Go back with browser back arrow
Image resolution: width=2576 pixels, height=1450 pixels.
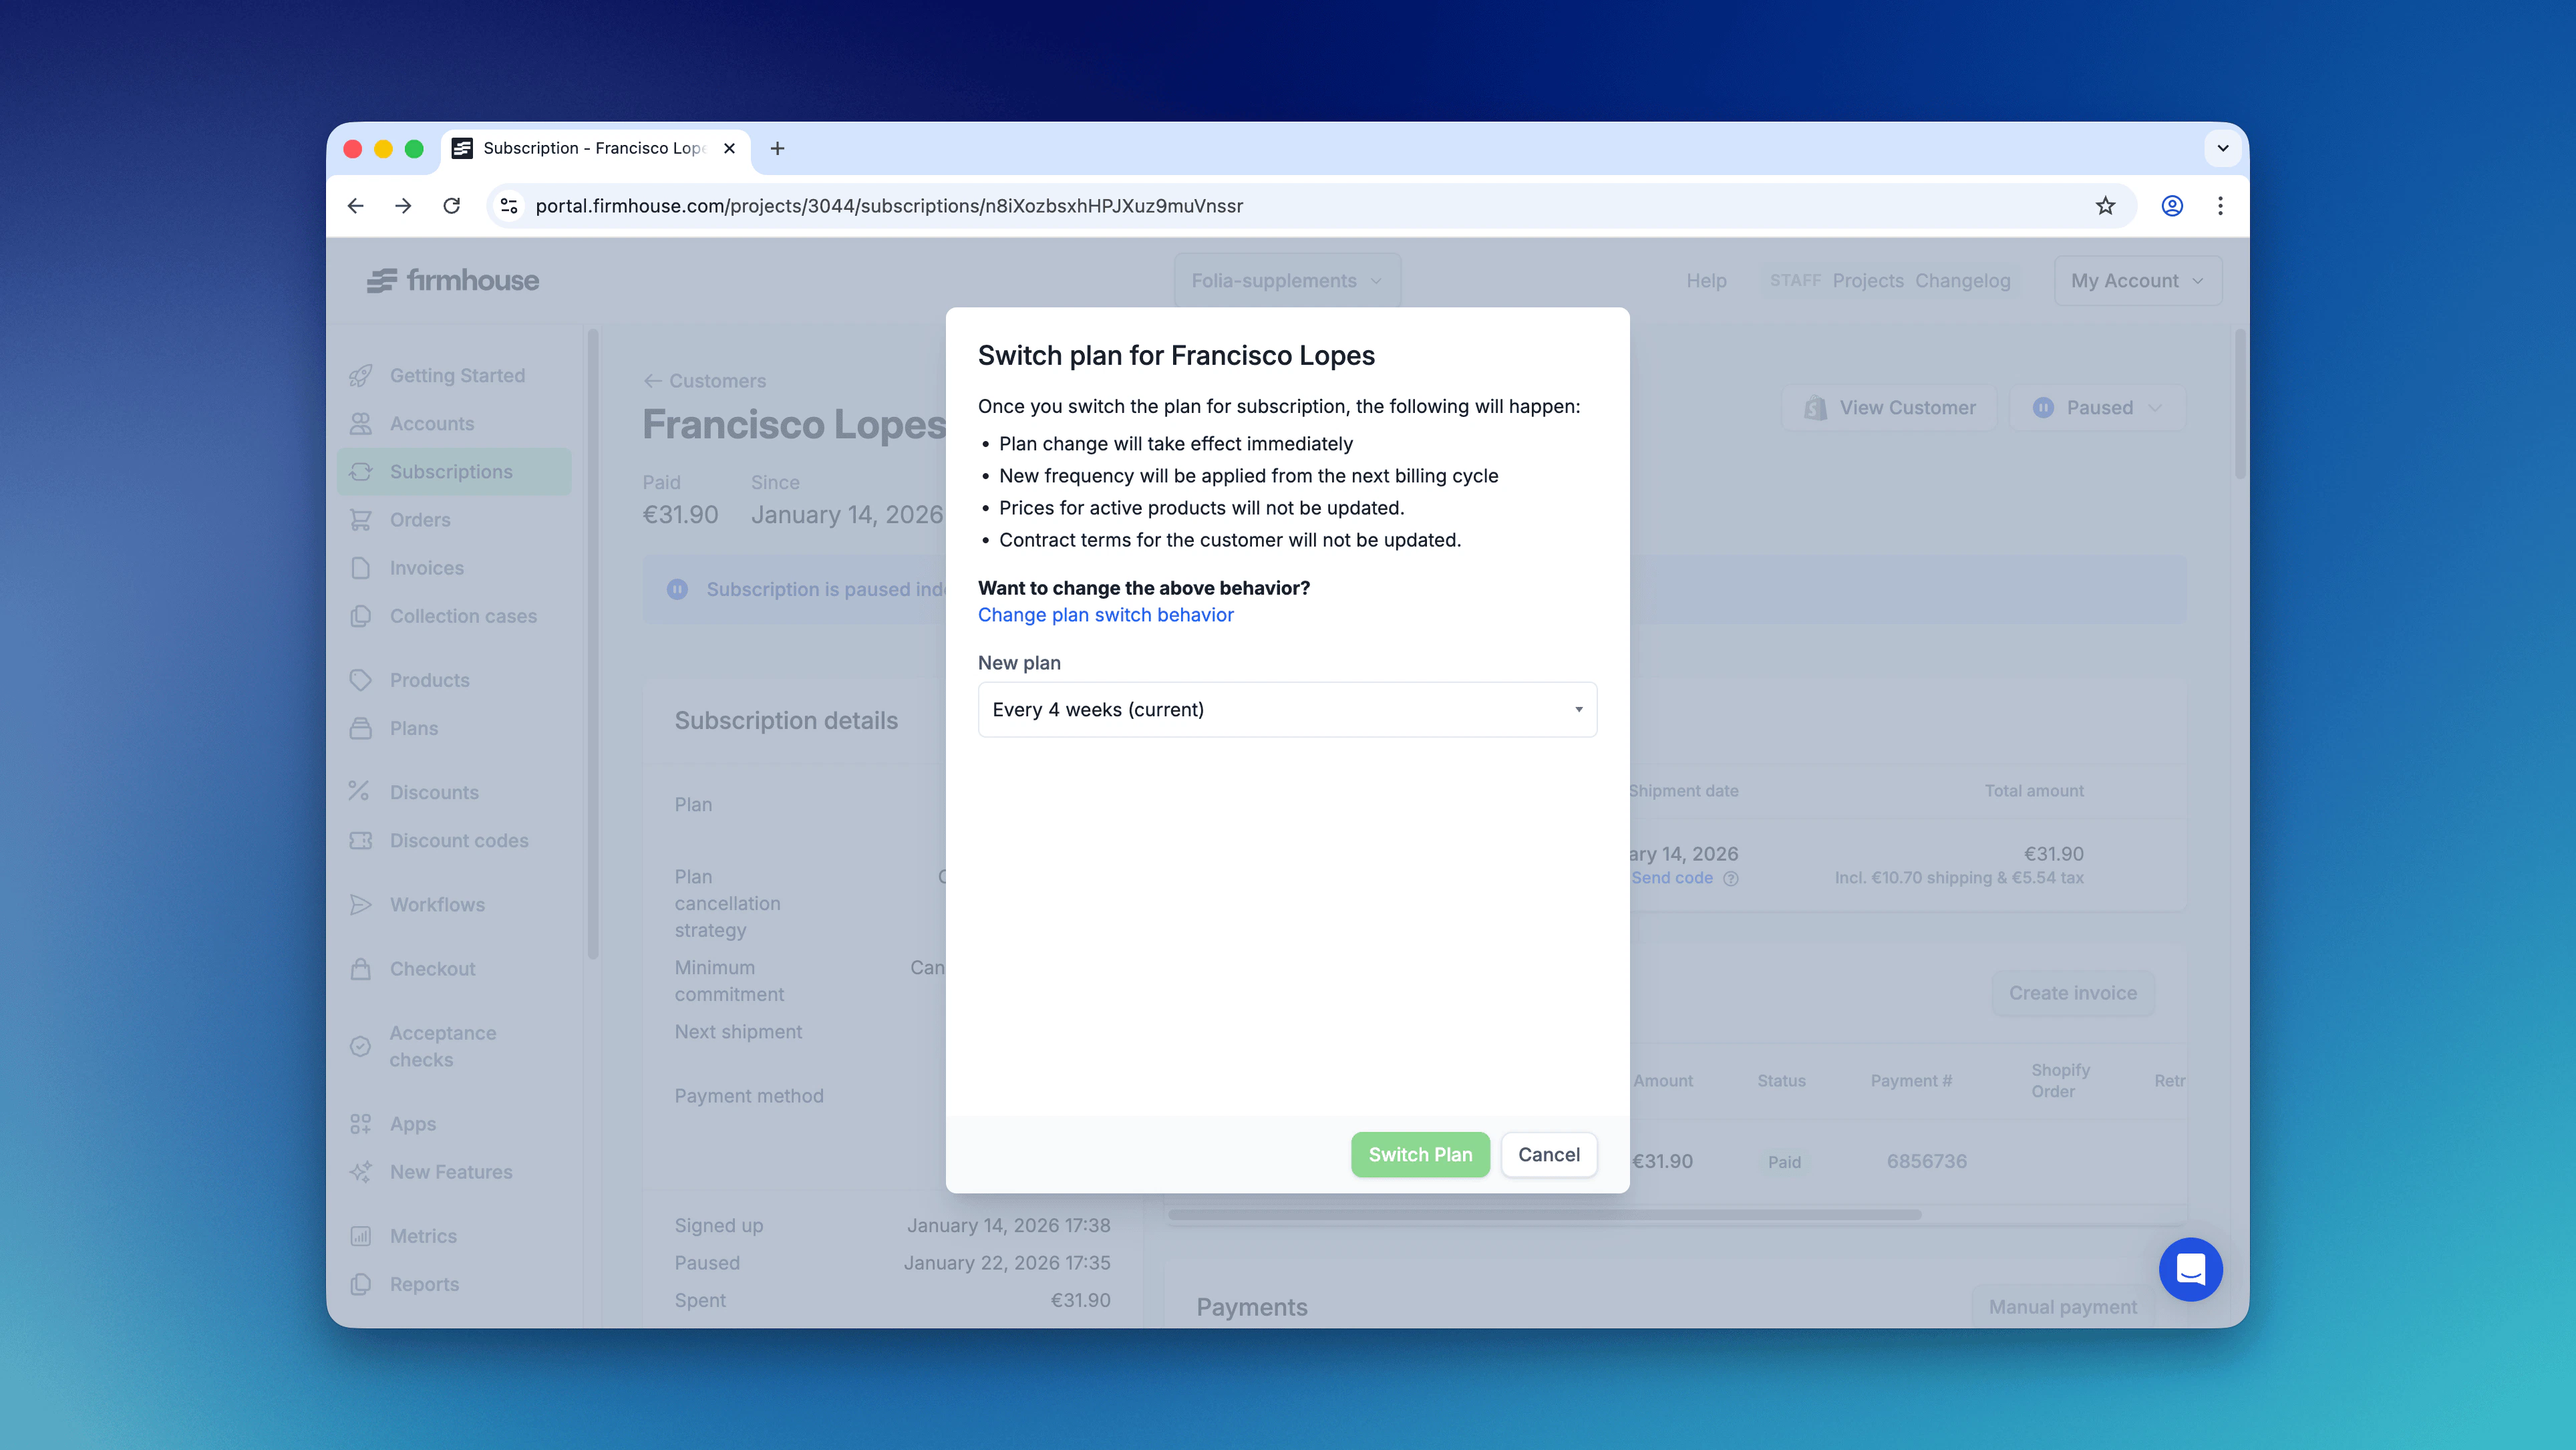(356, 206)
